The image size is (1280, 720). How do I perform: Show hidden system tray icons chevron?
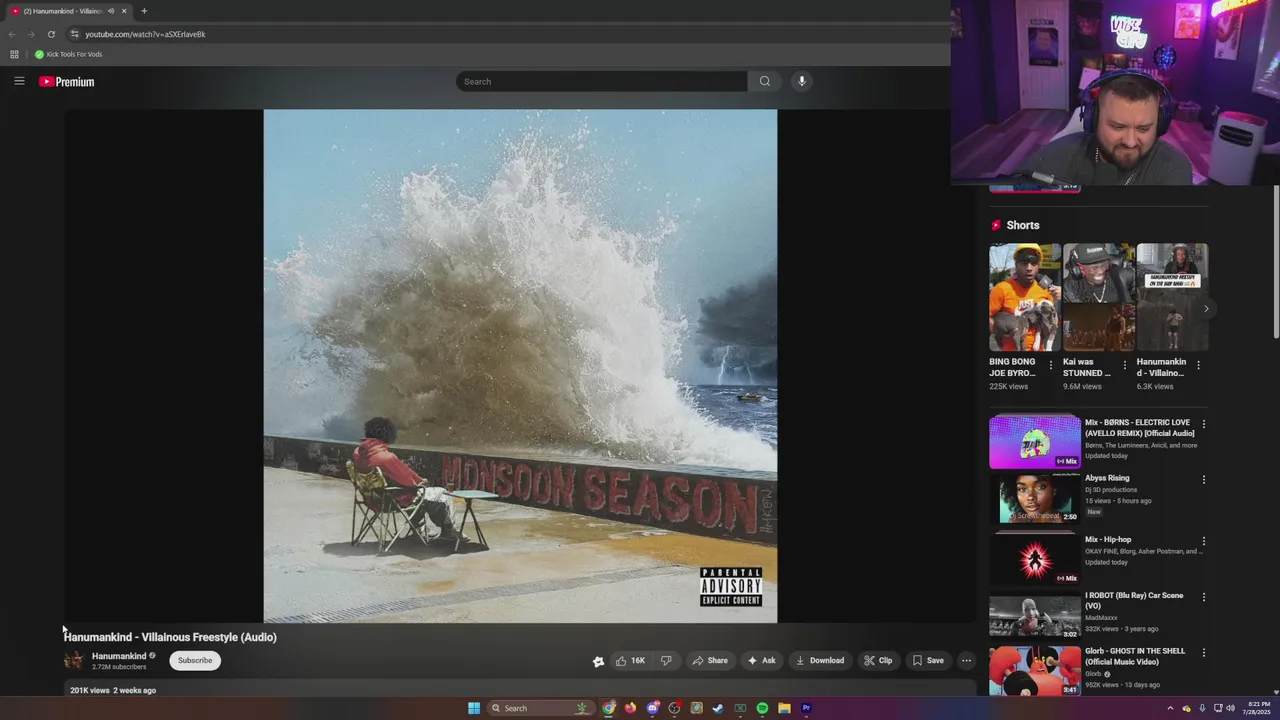1170,708
